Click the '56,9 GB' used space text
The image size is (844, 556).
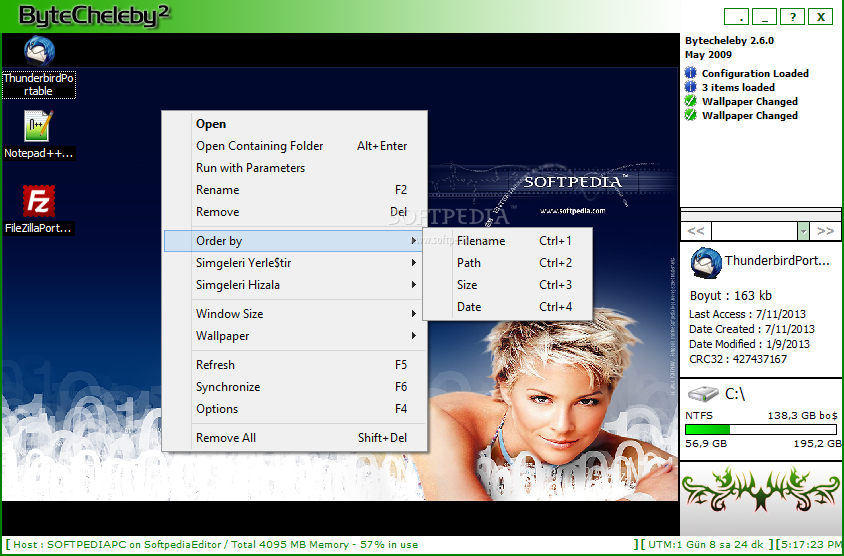pyautogui.click(x=706, y=444)
